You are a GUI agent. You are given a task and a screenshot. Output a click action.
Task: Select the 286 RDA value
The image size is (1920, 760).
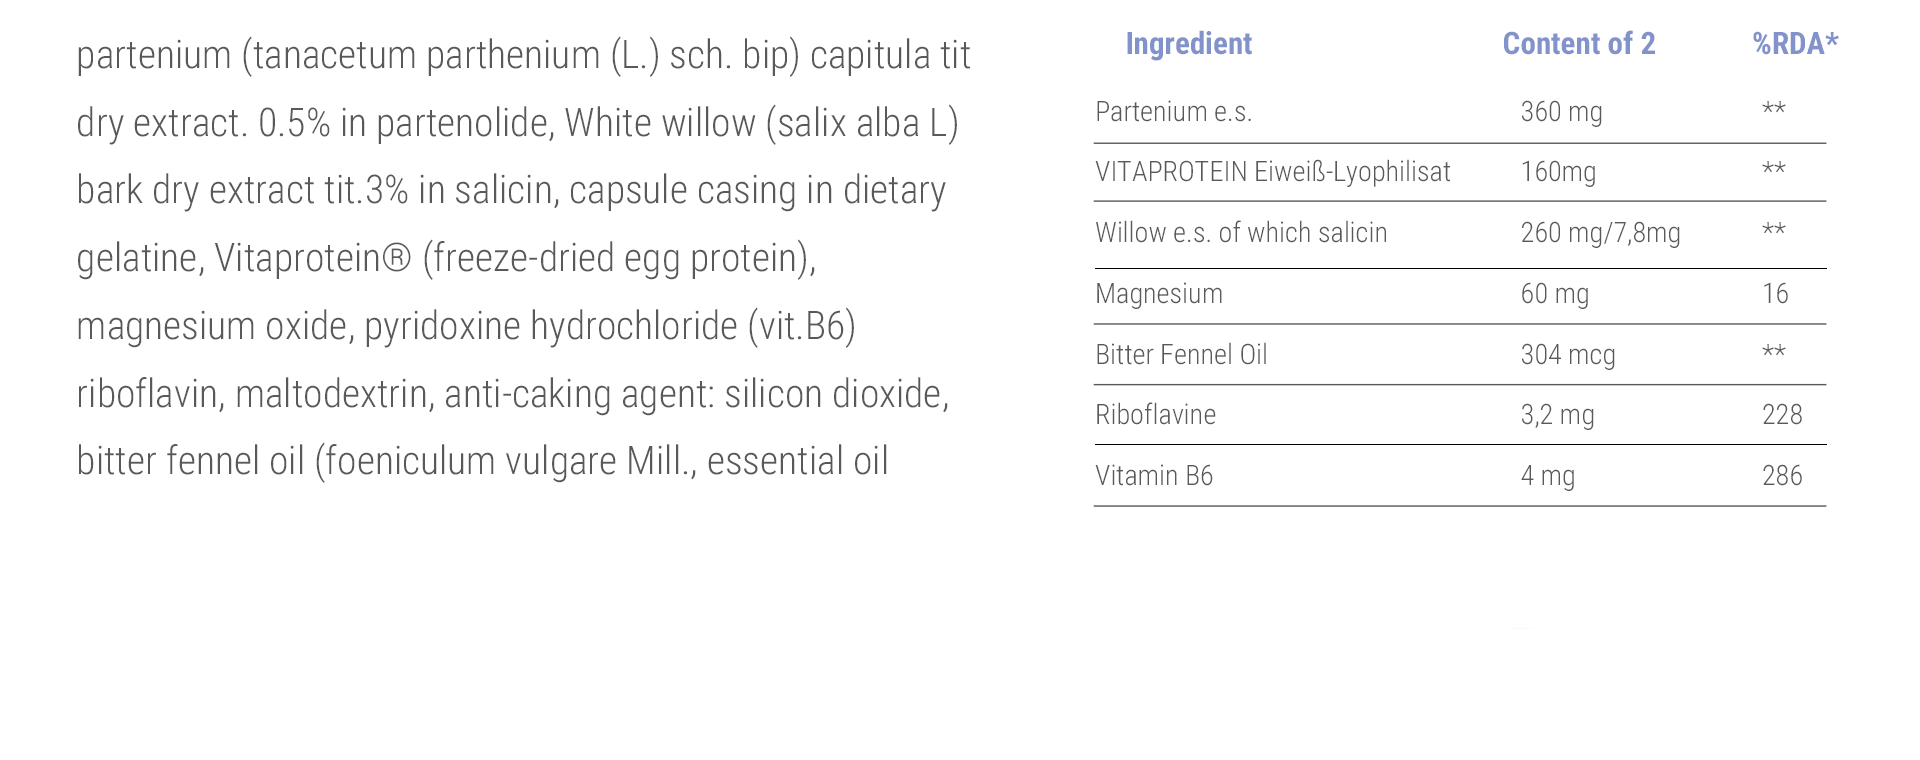(1782, 476)
